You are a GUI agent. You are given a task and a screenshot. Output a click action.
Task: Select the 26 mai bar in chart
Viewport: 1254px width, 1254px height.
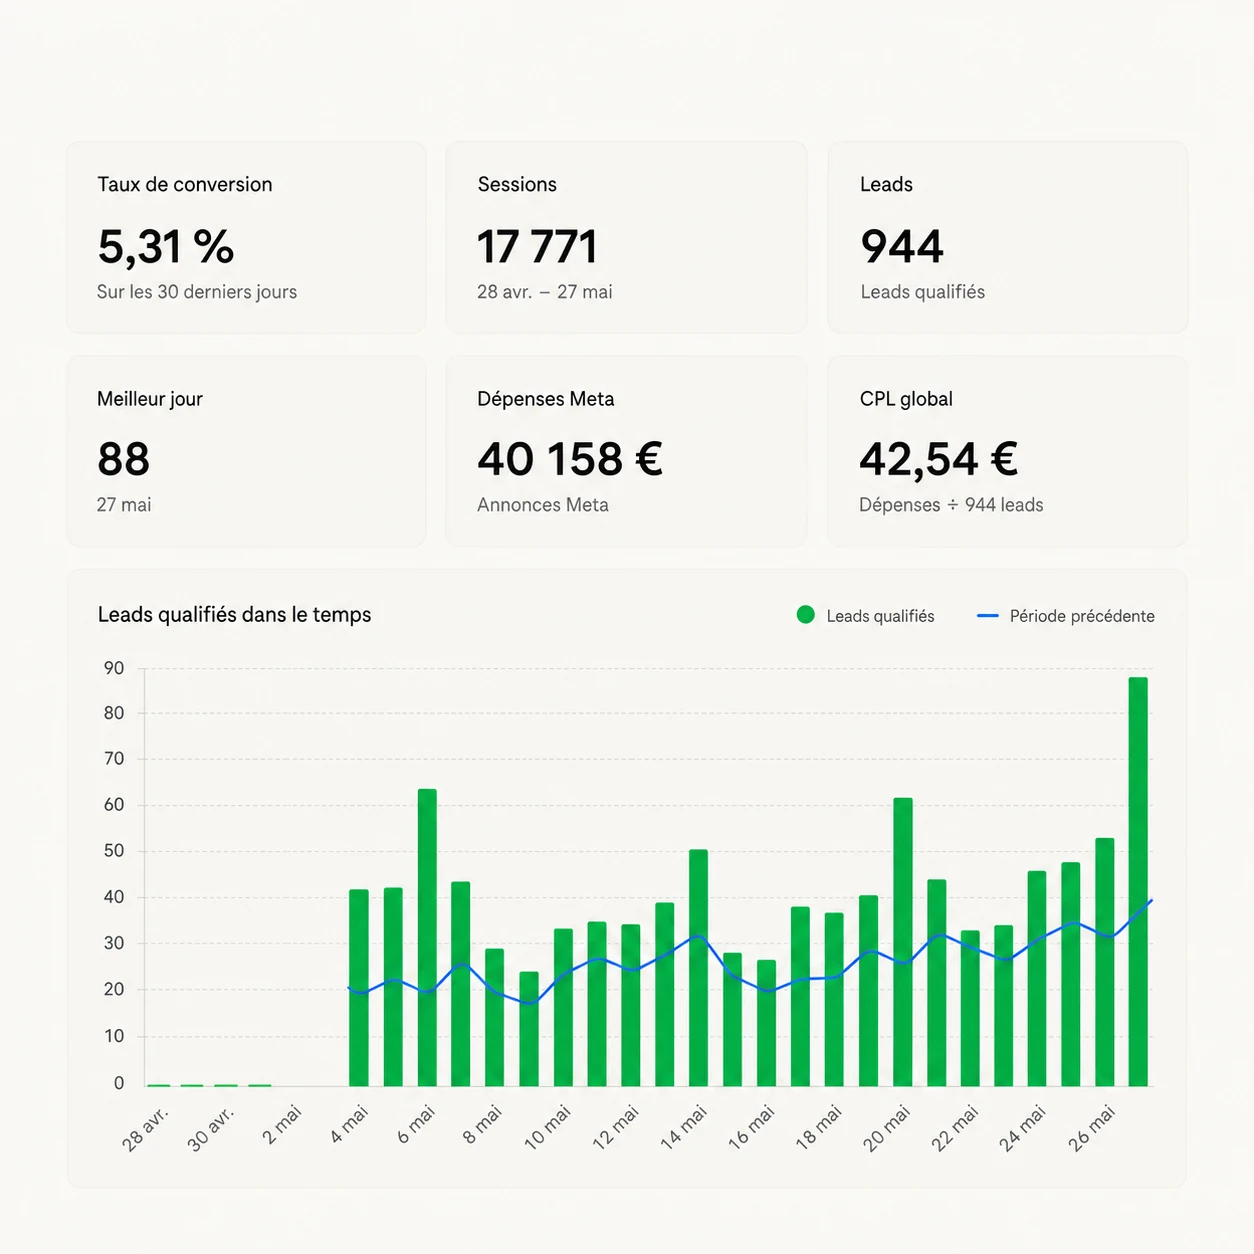pos(1105,962)
